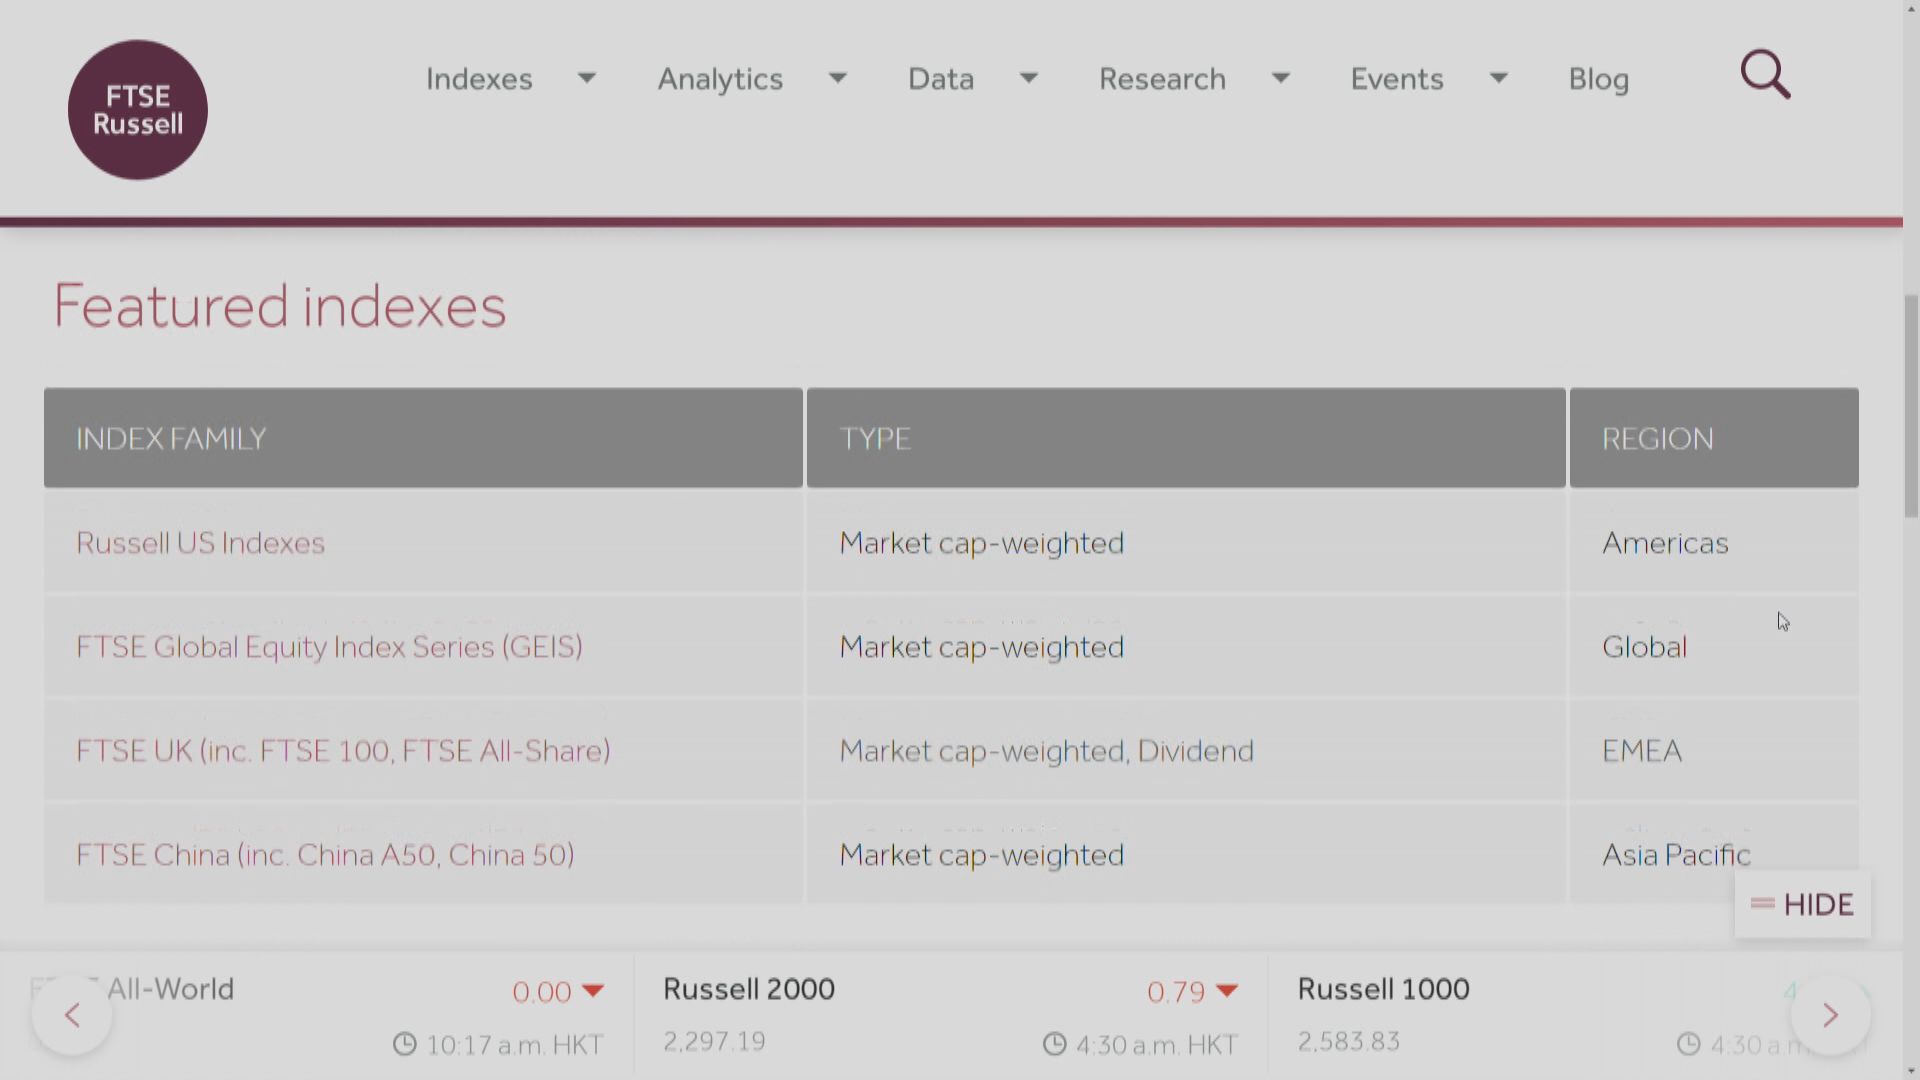This screenshot has height=1080, width=1920.
Task: Click the FTSE All-World clock icon
Action: pos(404,1045)
